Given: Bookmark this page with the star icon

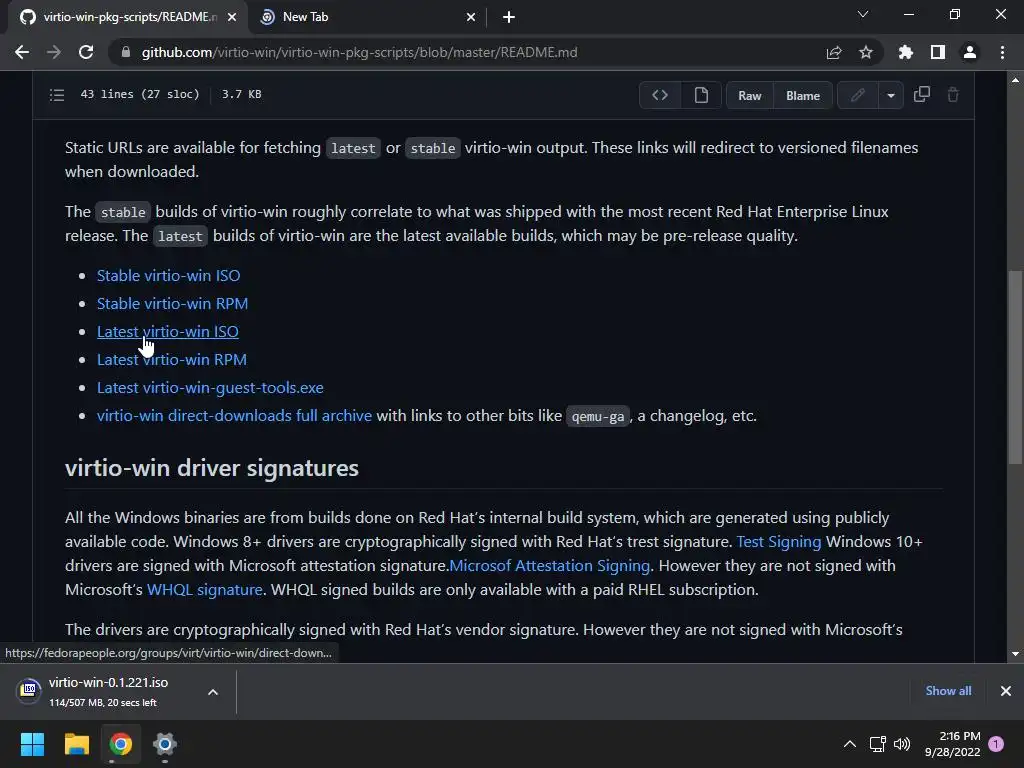Looking at the screenshot, I should (866, 52).
